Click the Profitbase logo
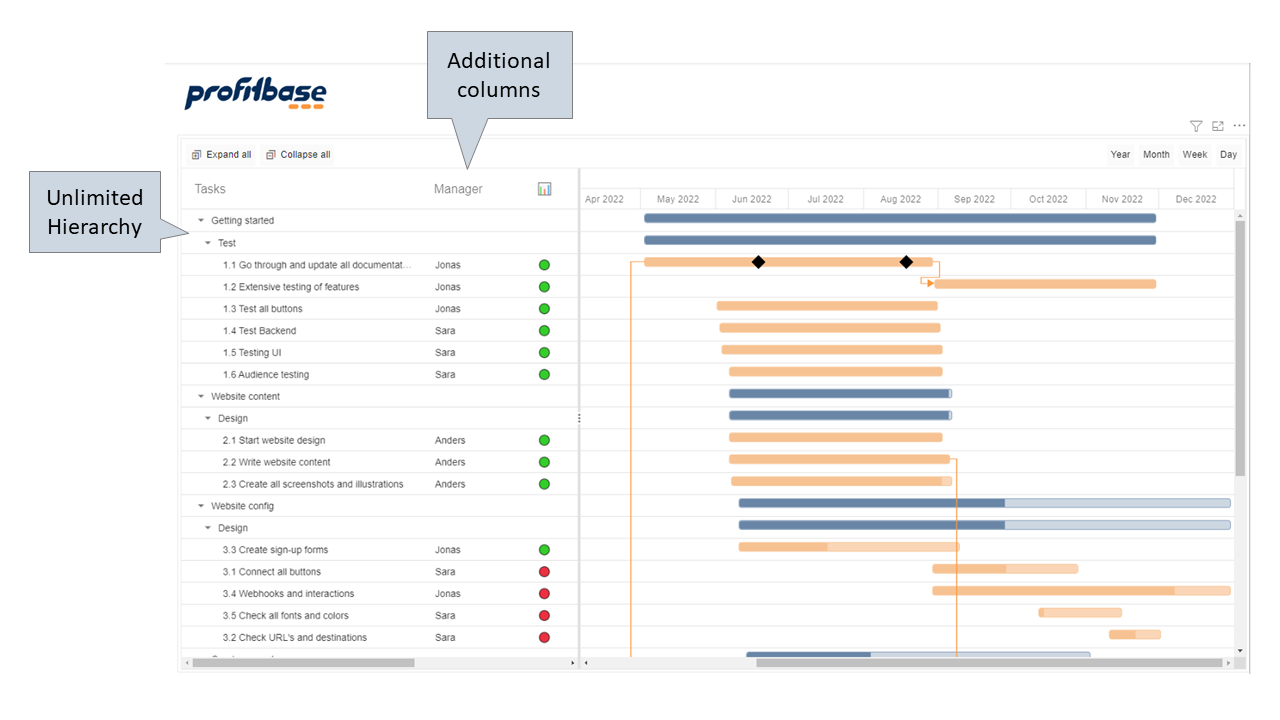1280x720 pixels. click(x=256, y=95)
